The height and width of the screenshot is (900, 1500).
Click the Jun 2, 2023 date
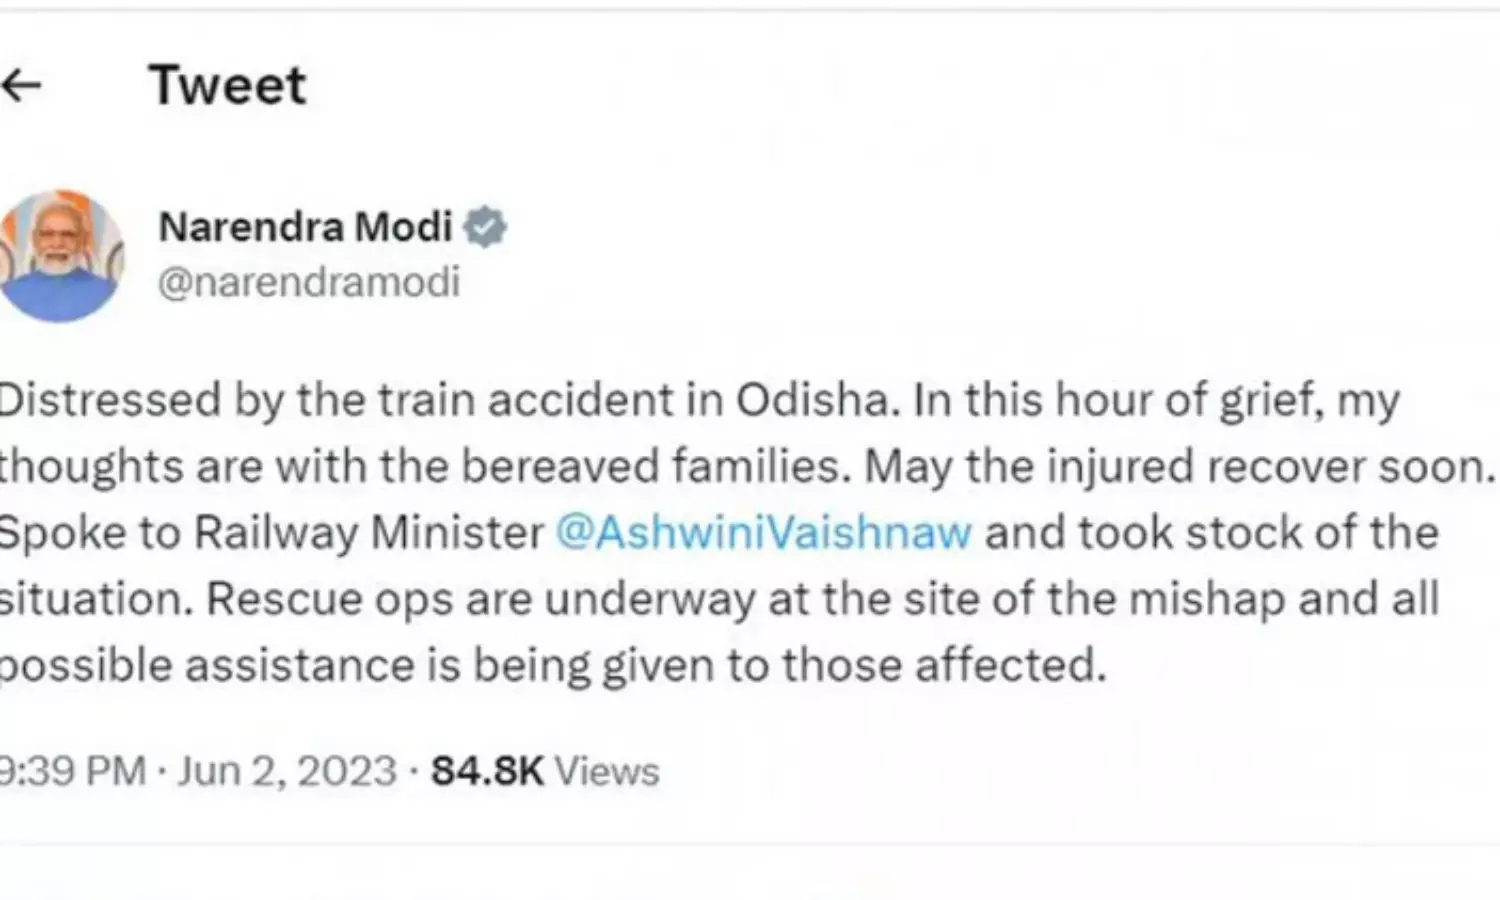[x=287, y=771]
